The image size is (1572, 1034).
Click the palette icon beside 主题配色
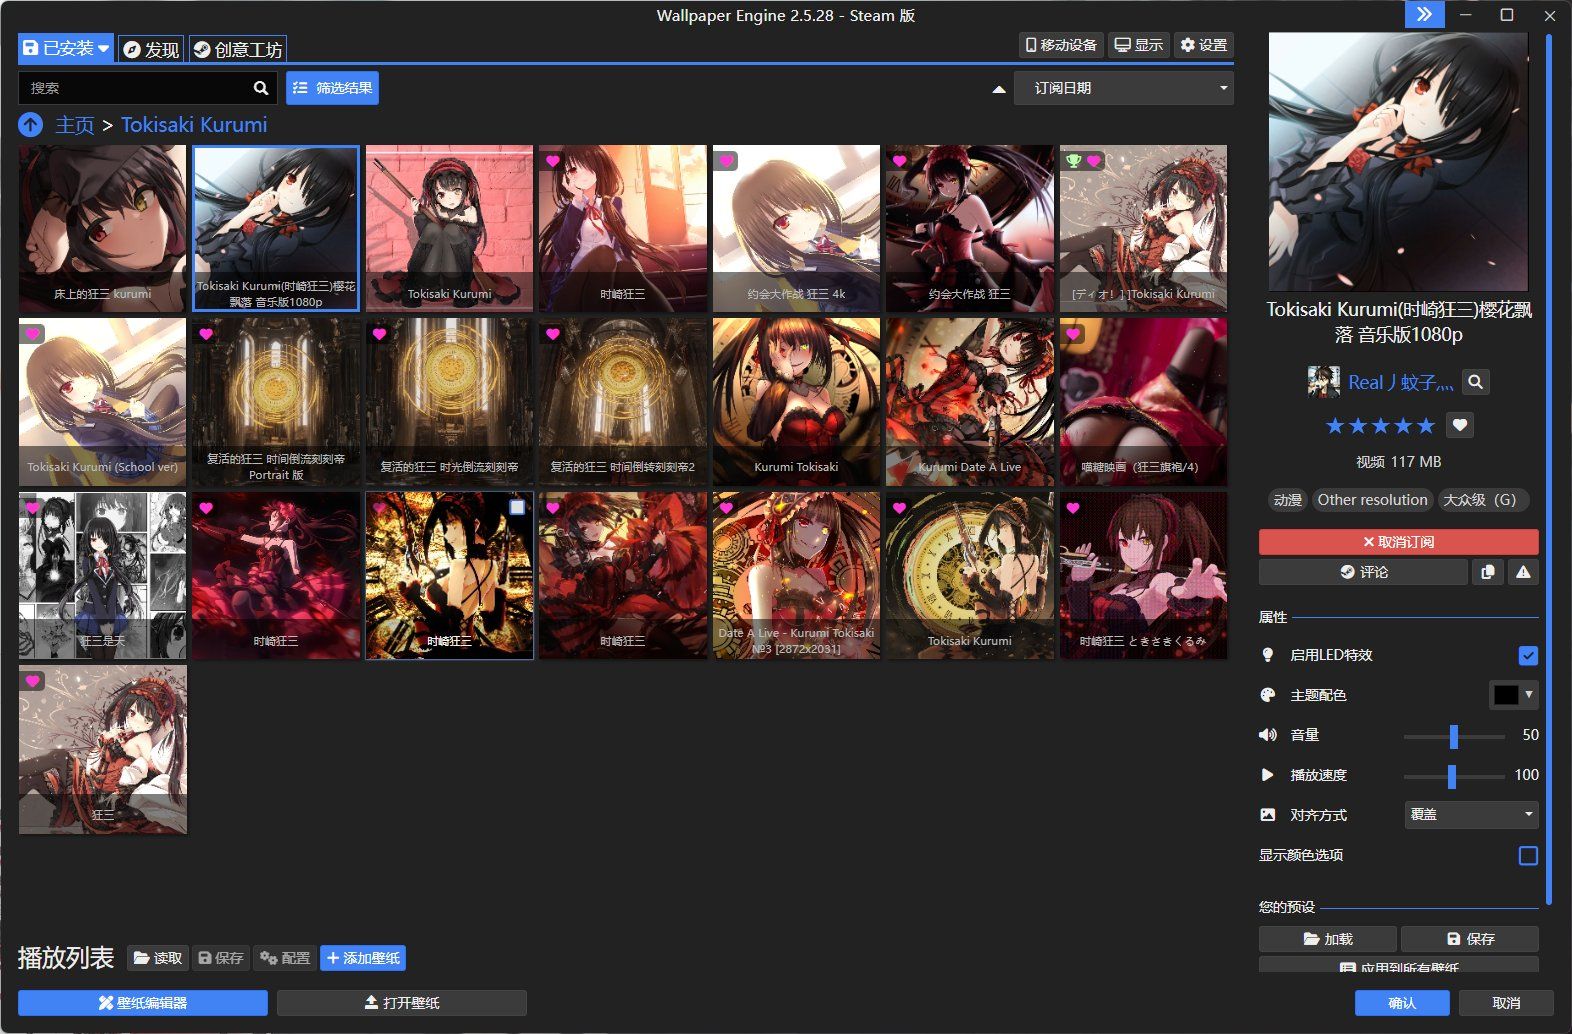(1267, 695)
